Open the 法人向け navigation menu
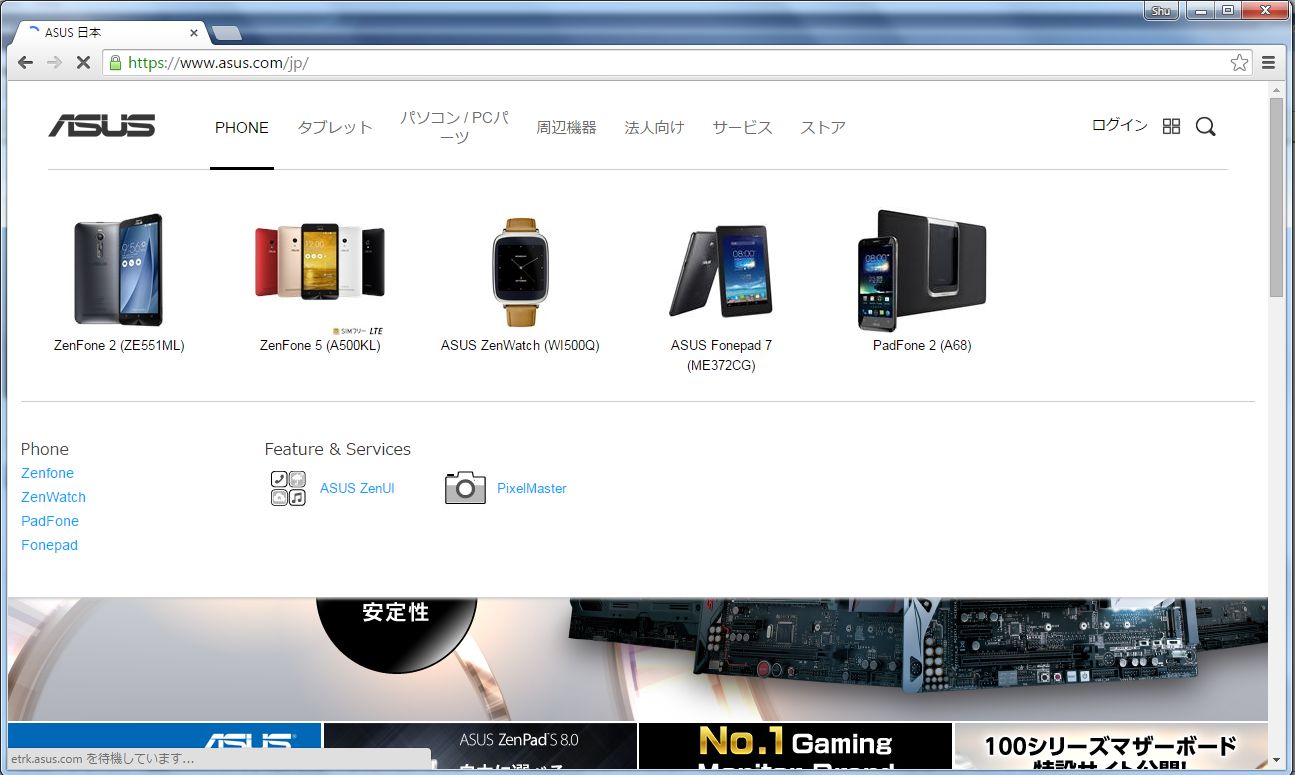This screenshot has width=1295, height=775. [654, 127]
